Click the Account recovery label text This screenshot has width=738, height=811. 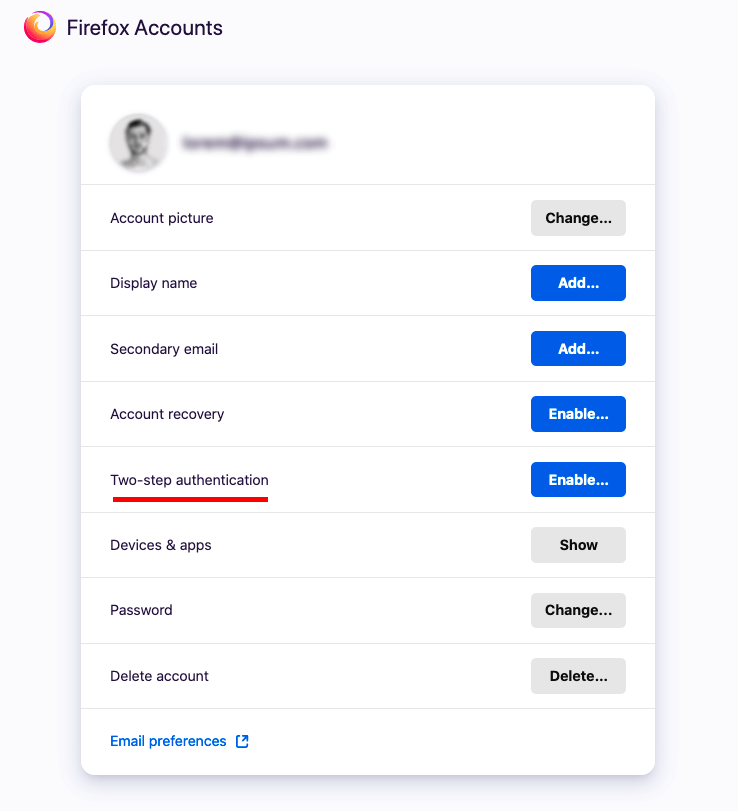tap(167, 414)
